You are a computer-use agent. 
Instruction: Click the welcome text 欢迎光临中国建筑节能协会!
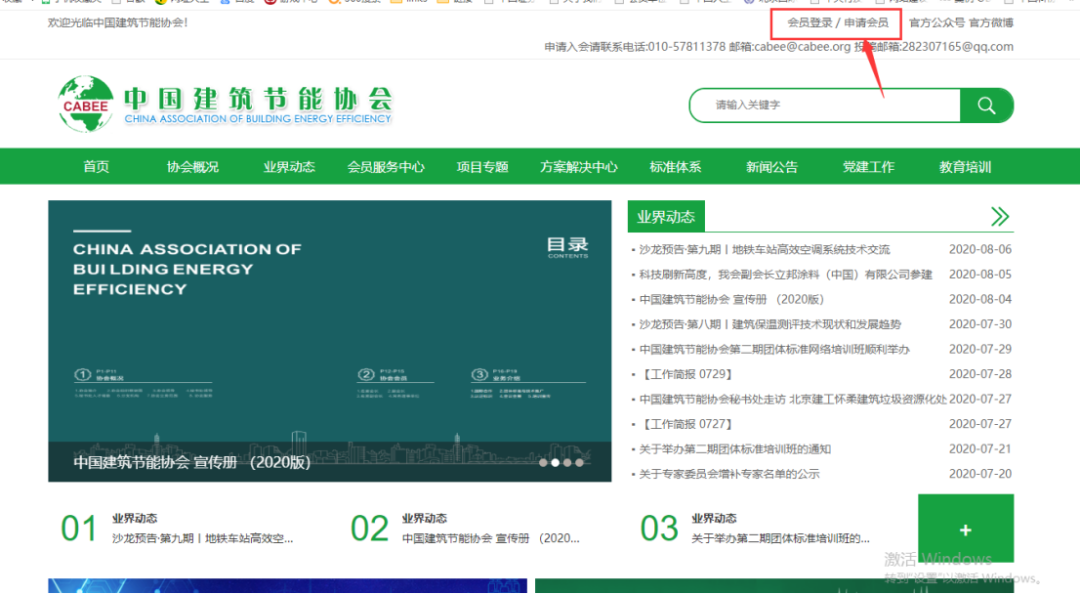[118, 23]
